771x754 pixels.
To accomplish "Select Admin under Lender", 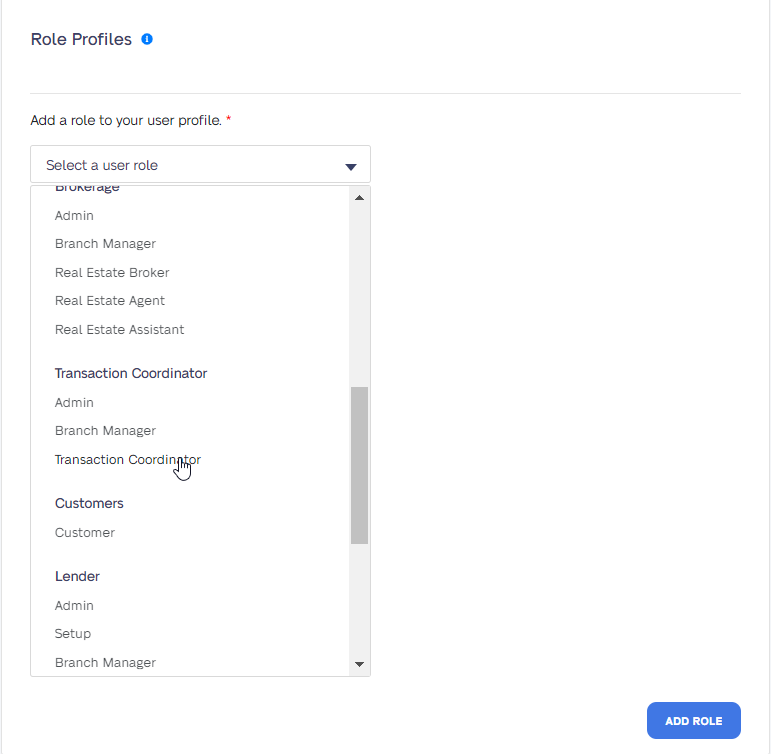I will click(74, 605).
